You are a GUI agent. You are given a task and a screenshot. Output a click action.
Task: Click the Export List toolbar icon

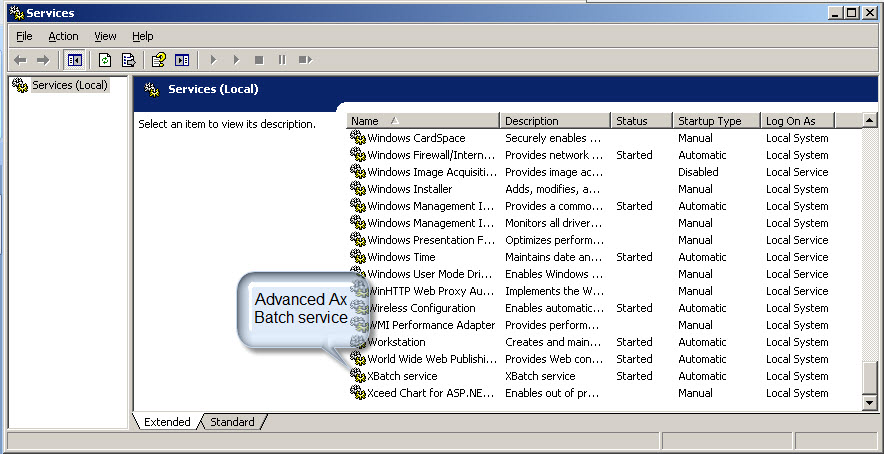pyautogui.click(x=128, y=60)
